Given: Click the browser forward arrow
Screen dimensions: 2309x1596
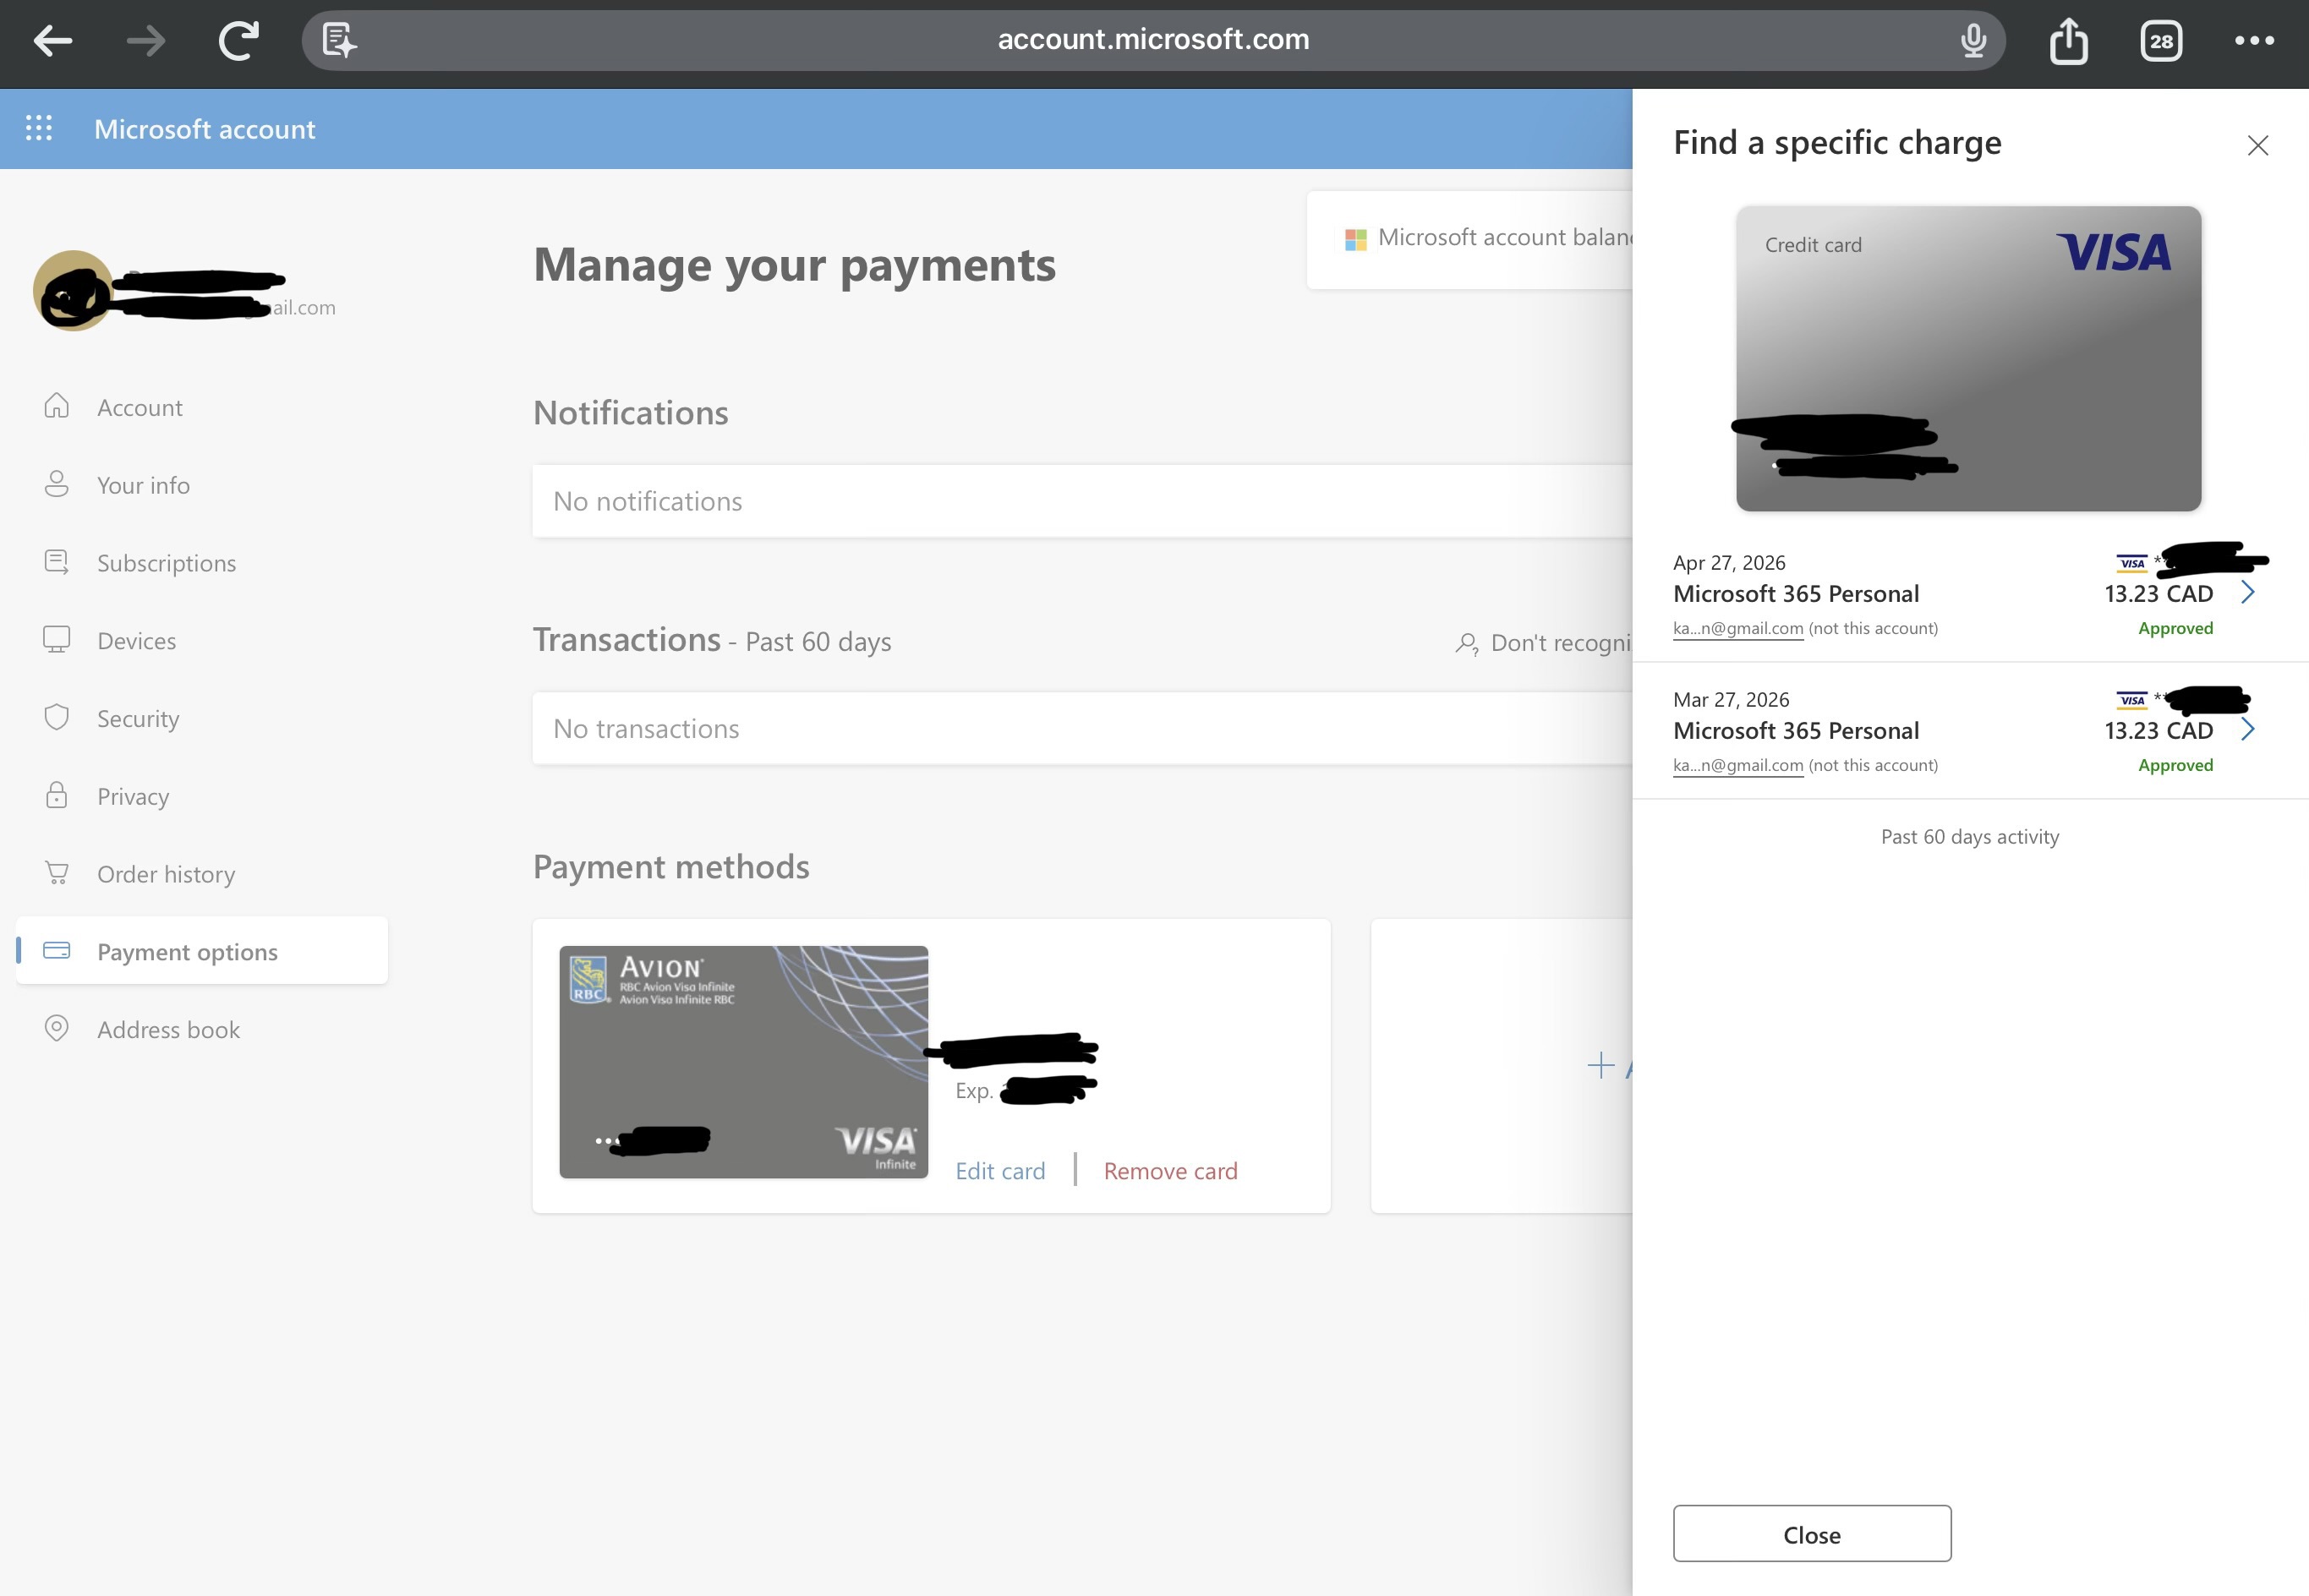Looking at the screenshot, I should point(146,41).
